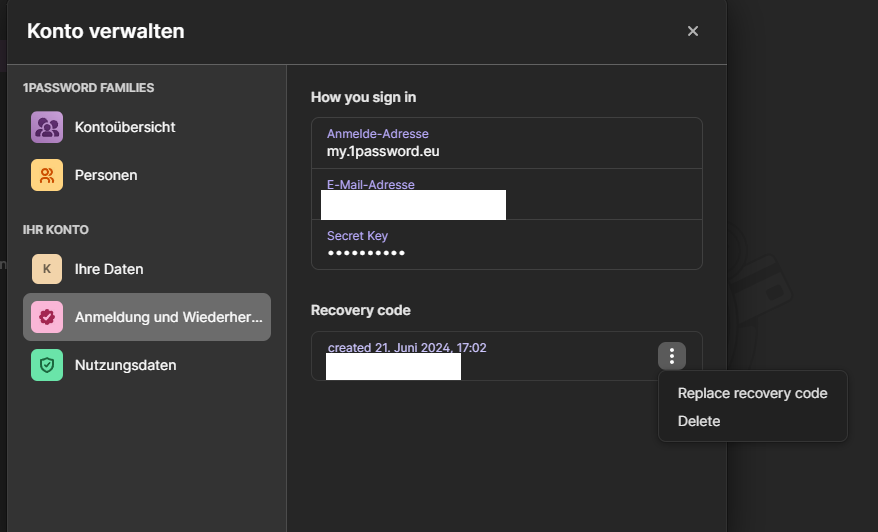
Task: Click the 'Recovery code' section heading
Action: pyautogui.click(x=360, y=310)
